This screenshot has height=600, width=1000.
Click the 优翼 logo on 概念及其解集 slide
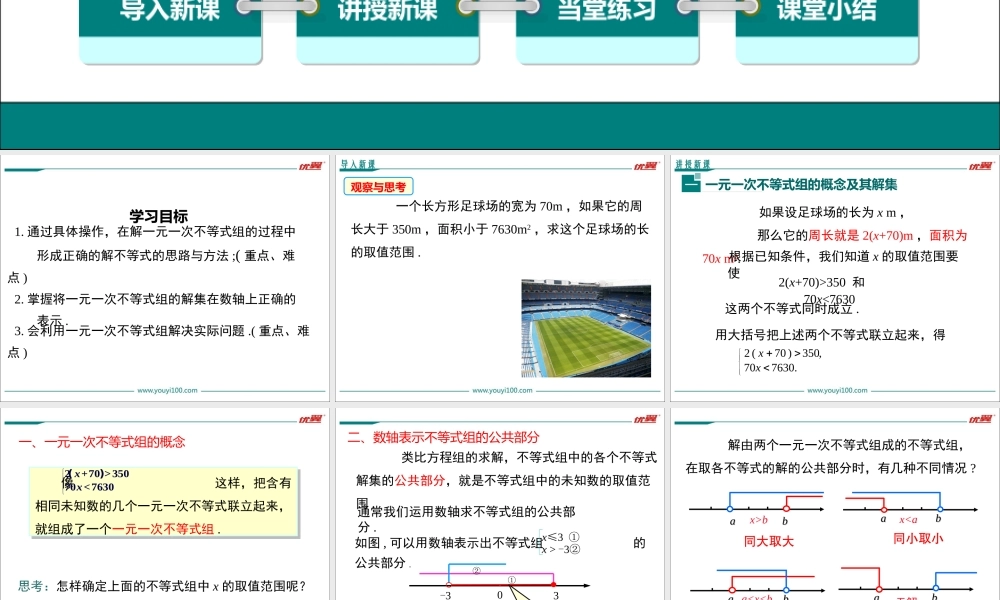(981, 166)
